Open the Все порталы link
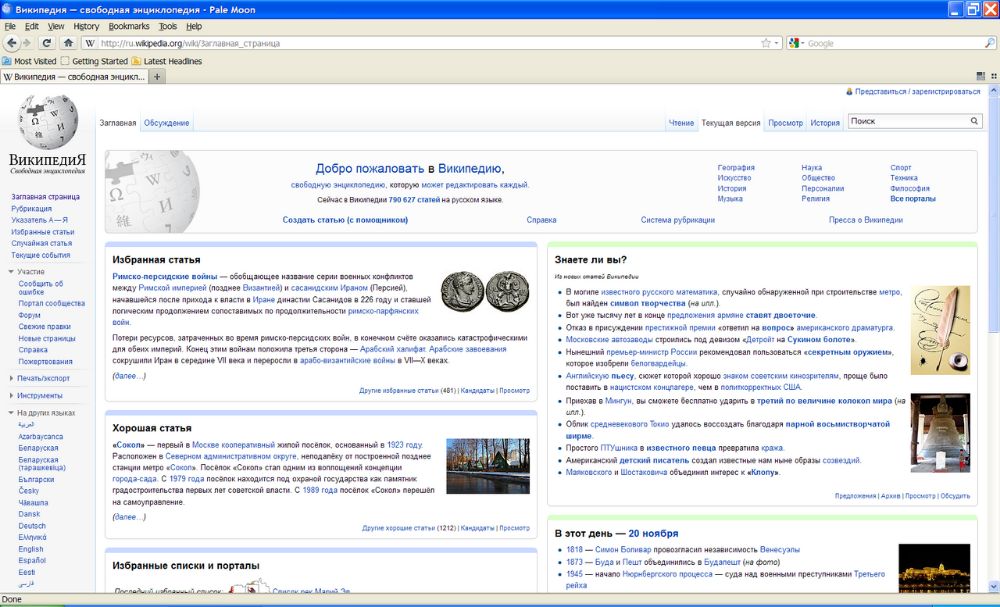 913,199
